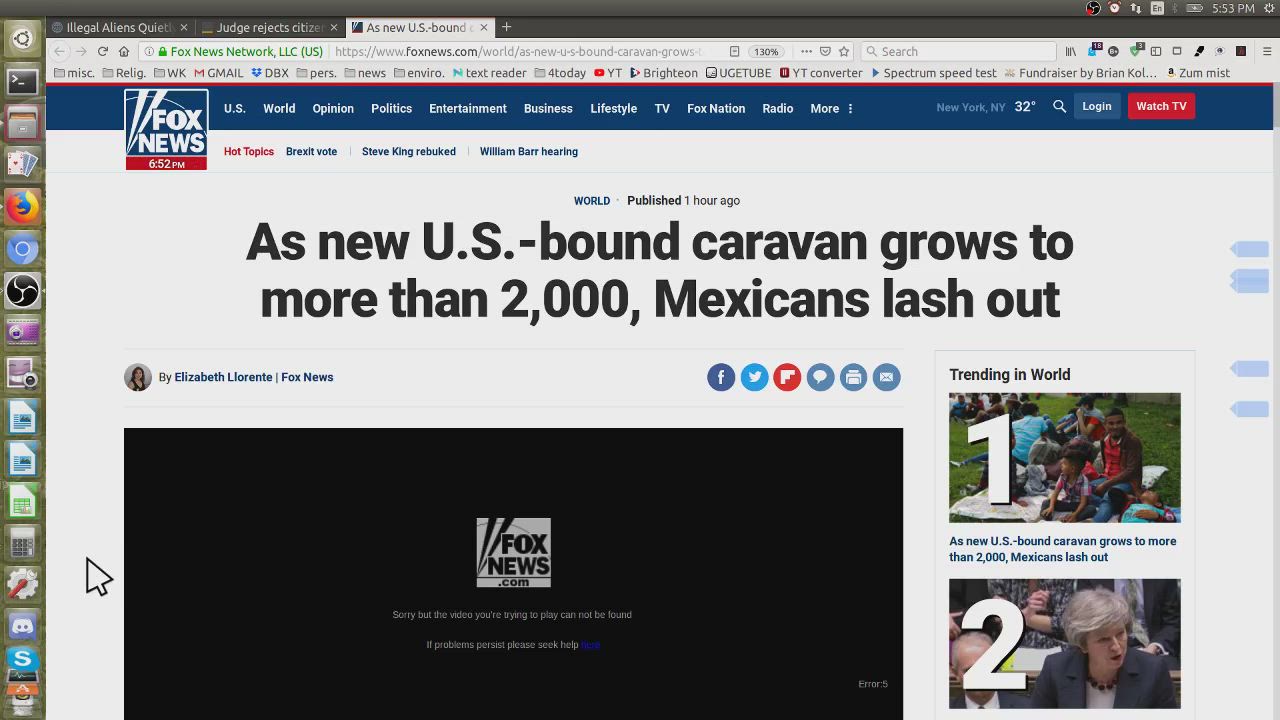
Task: Open the 'Brexit vote' hot topic link
Action: click(311, 152)
